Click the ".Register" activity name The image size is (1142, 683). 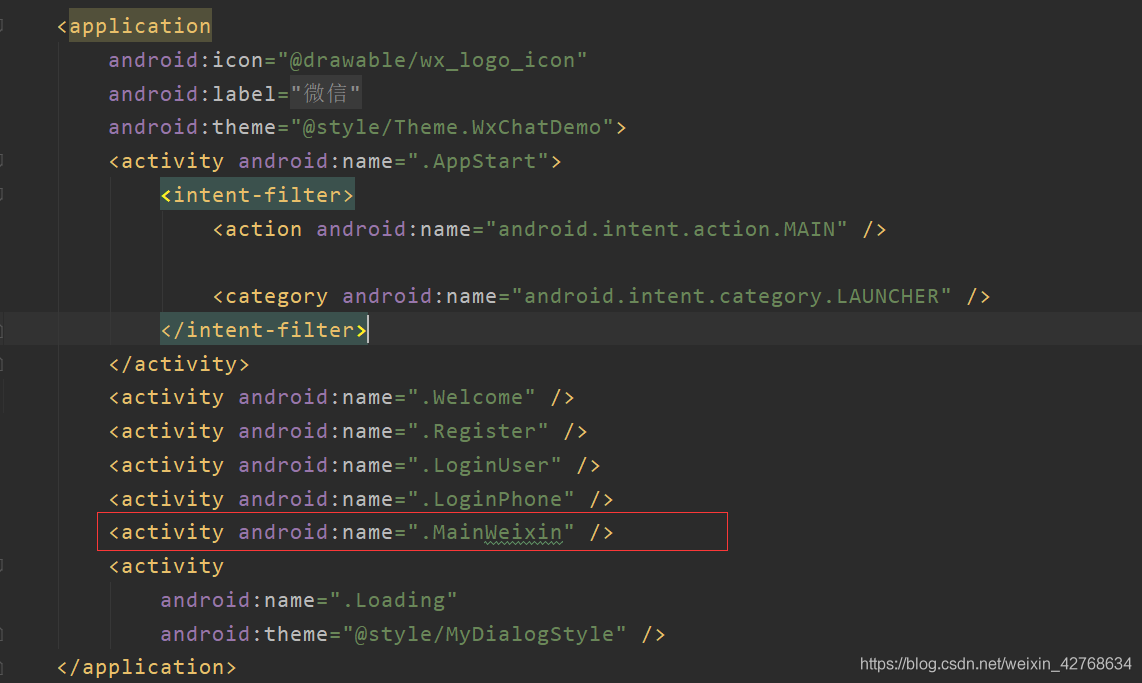pyautogui.click(x=479, y=431)
